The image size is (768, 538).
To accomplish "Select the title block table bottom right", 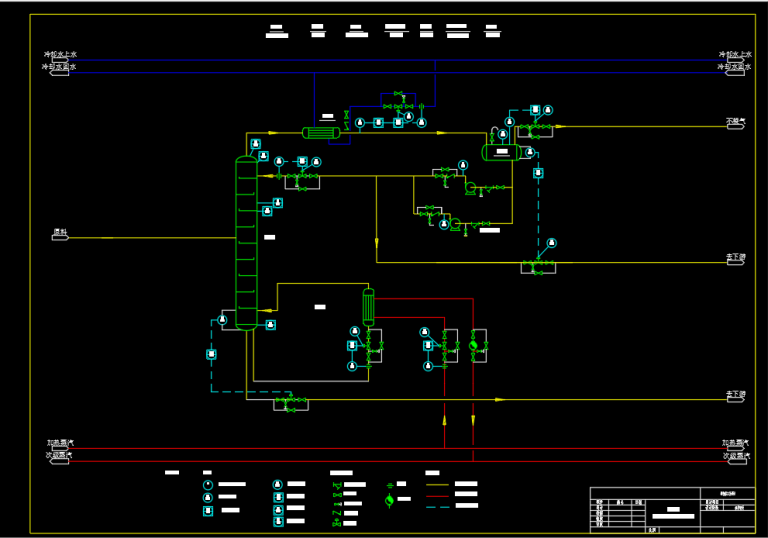I will click(671, 508).
